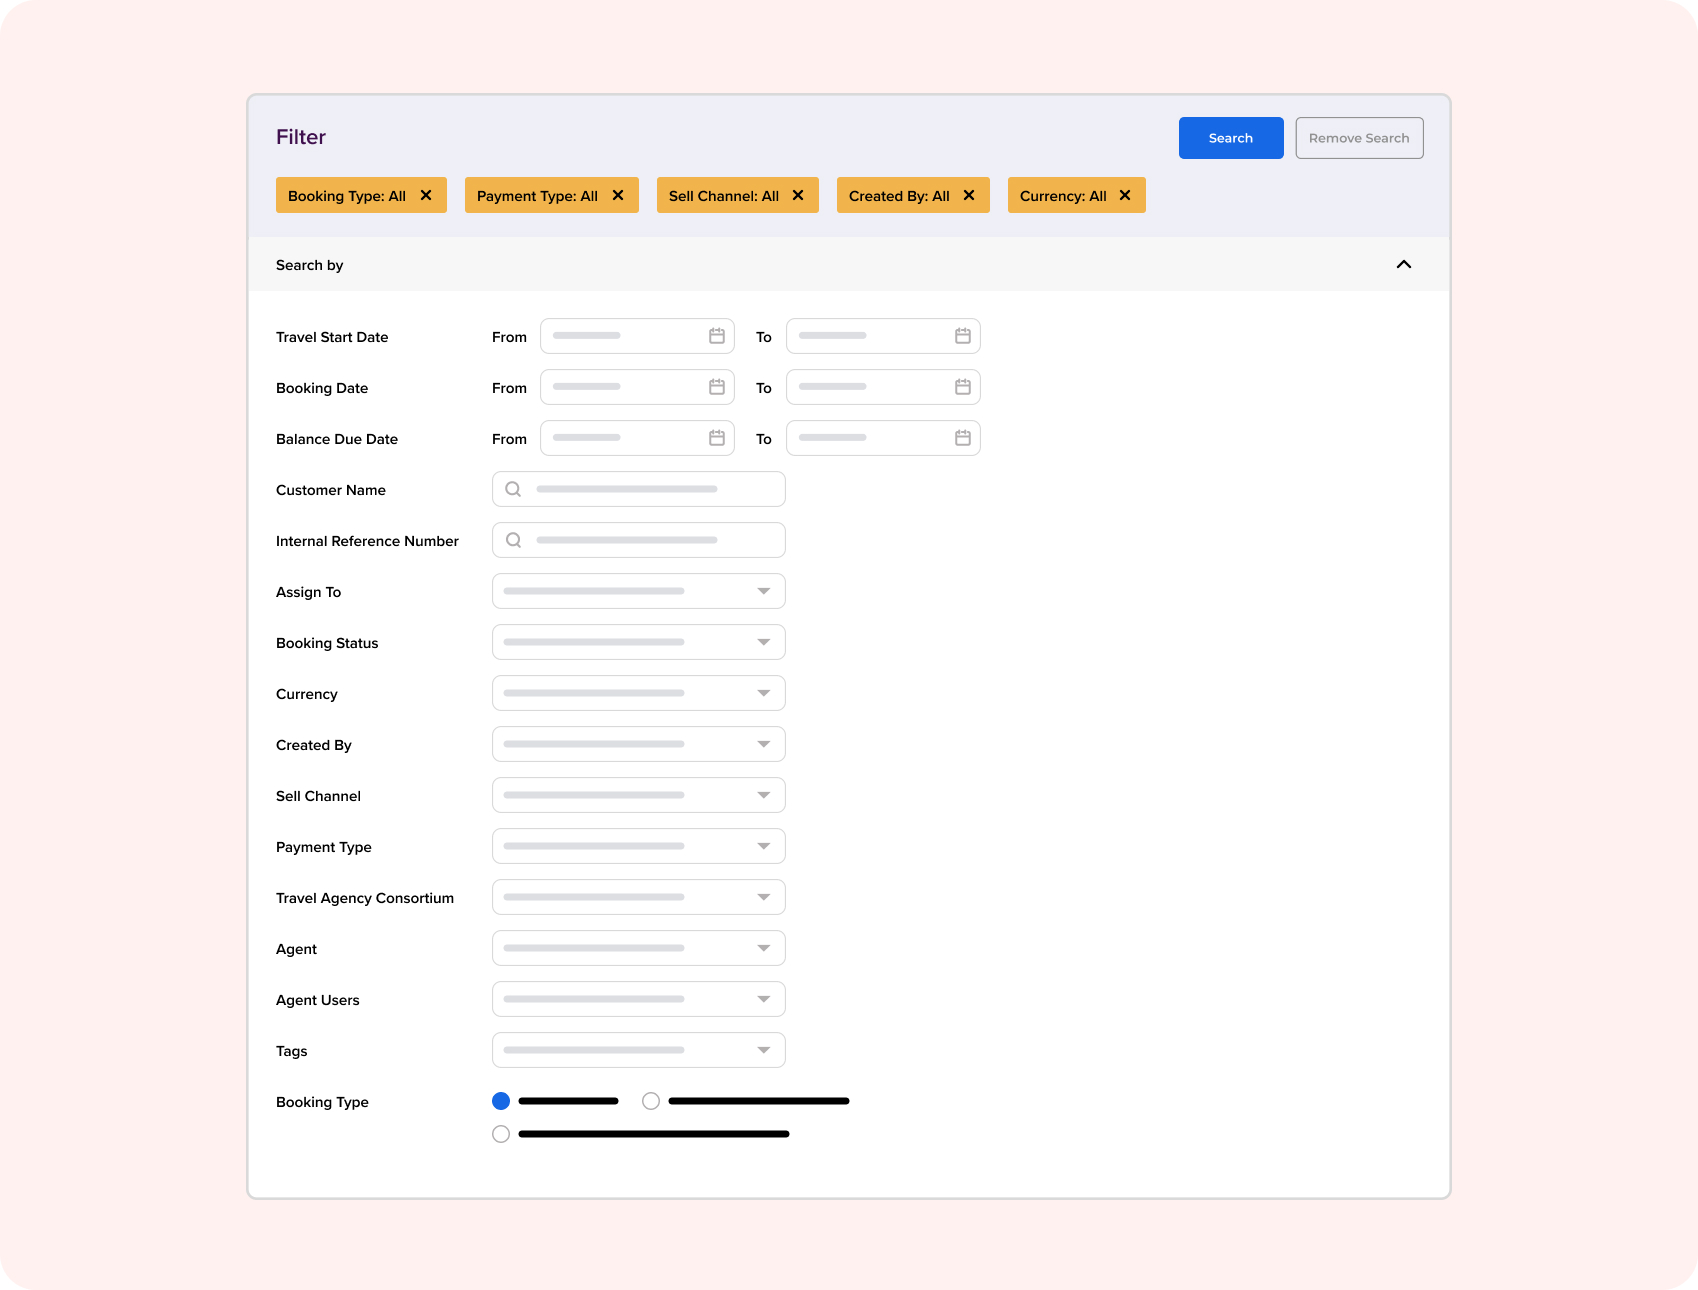Open the Tags dropdown list
Screen dimensions: 1698x1290
pyautogui.click(x=763, y=1050)
